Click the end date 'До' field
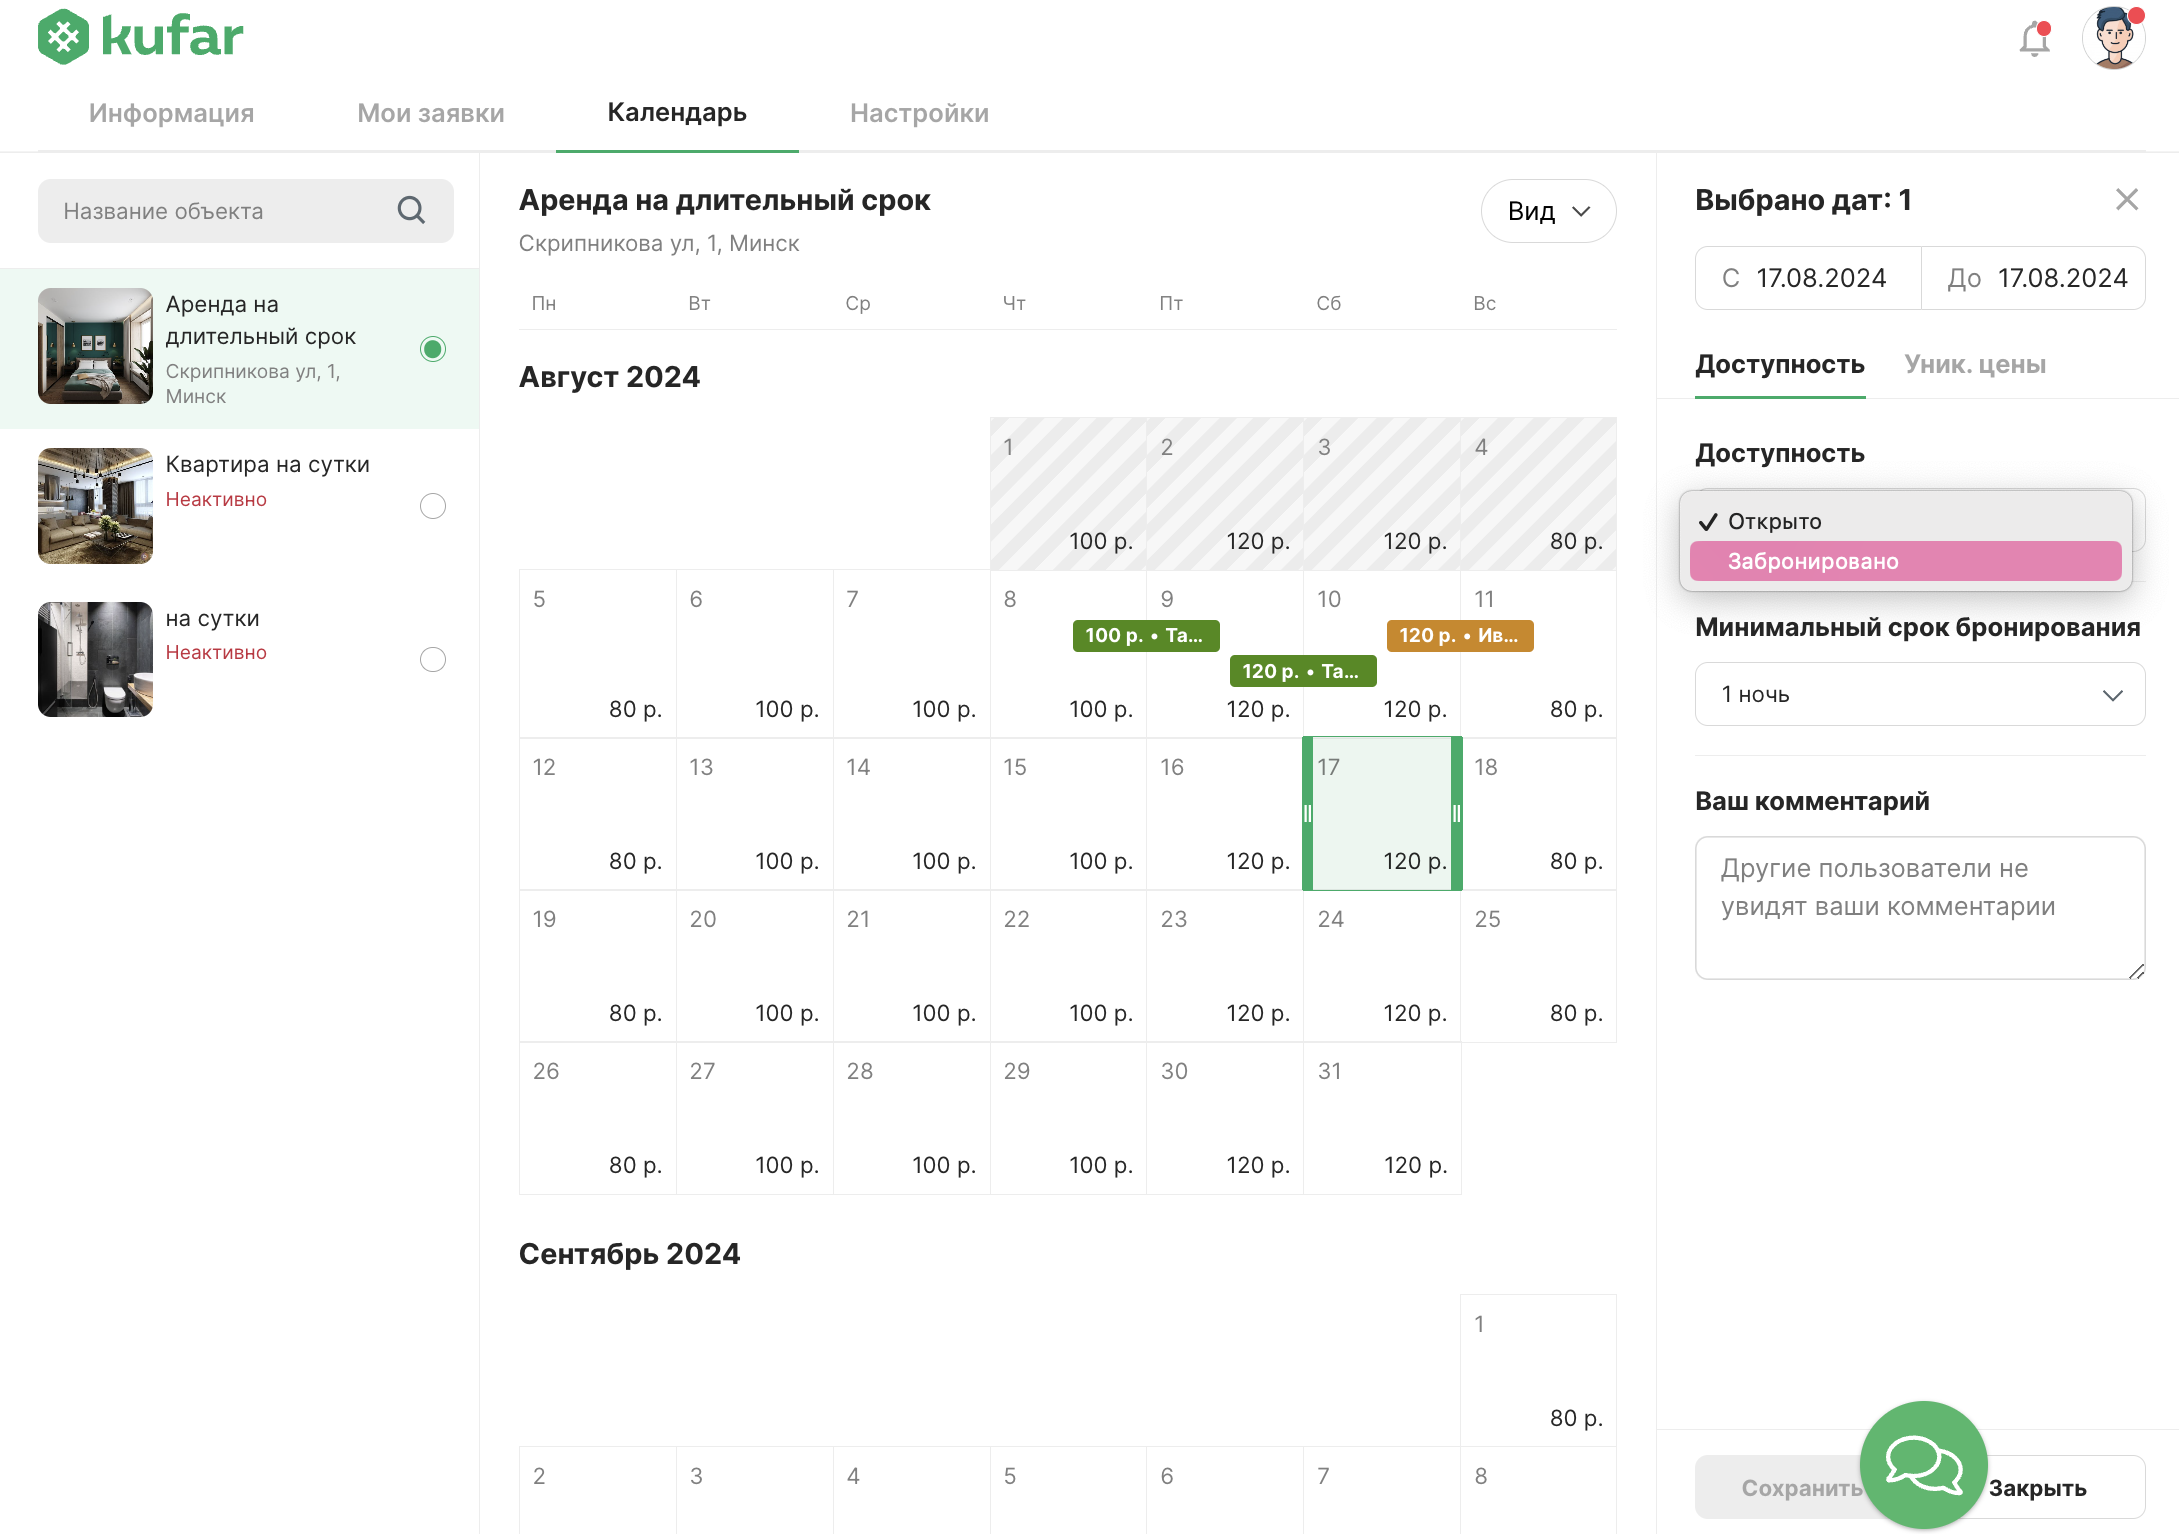 2033,278
